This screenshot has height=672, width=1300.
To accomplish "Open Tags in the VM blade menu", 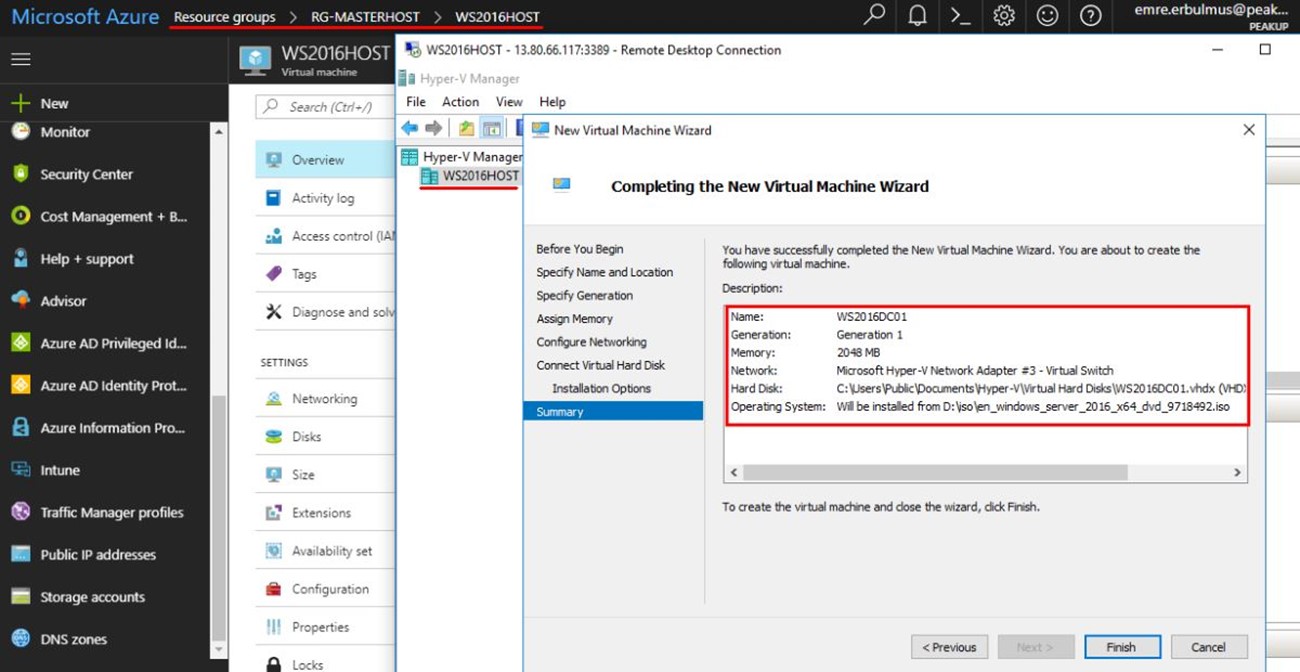I will pyautogui.click(x=325, y=274).
